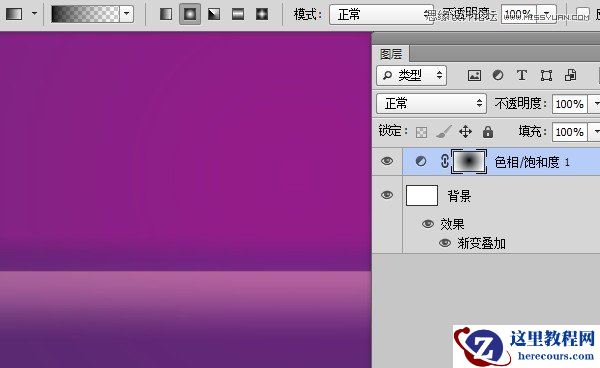
Task: Click the layer mask link chain icon
Action: [444, 161]
